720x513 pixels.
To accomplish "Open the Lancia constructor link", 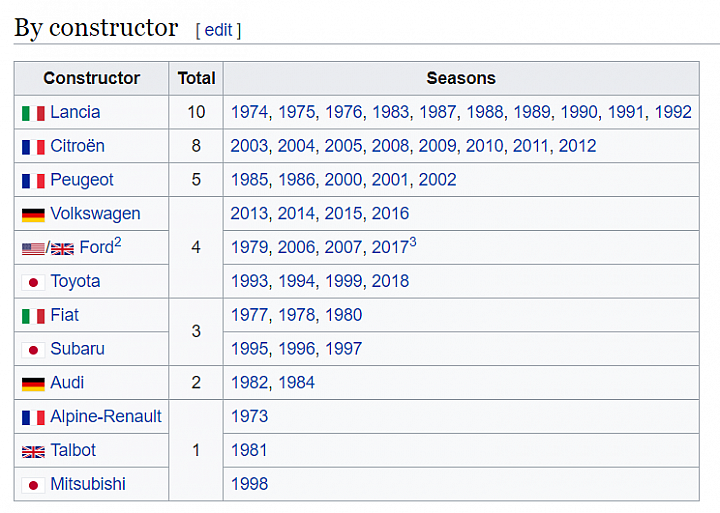I will (75, 112).
